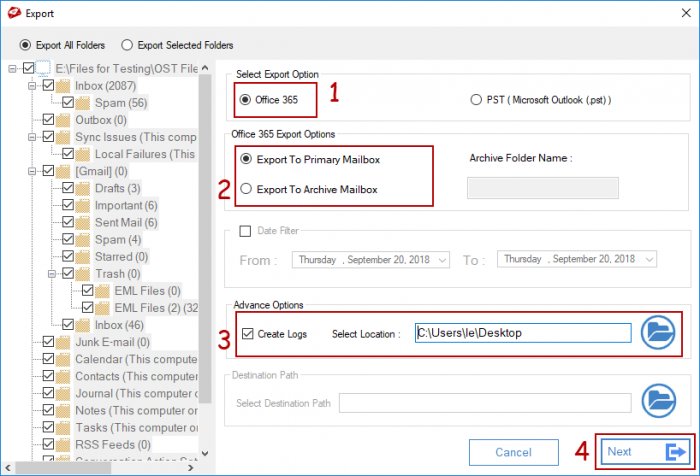Screen dimensions: 700x476
Task: Click the browse folder icon for log location
Action: (x=658, y=333)
